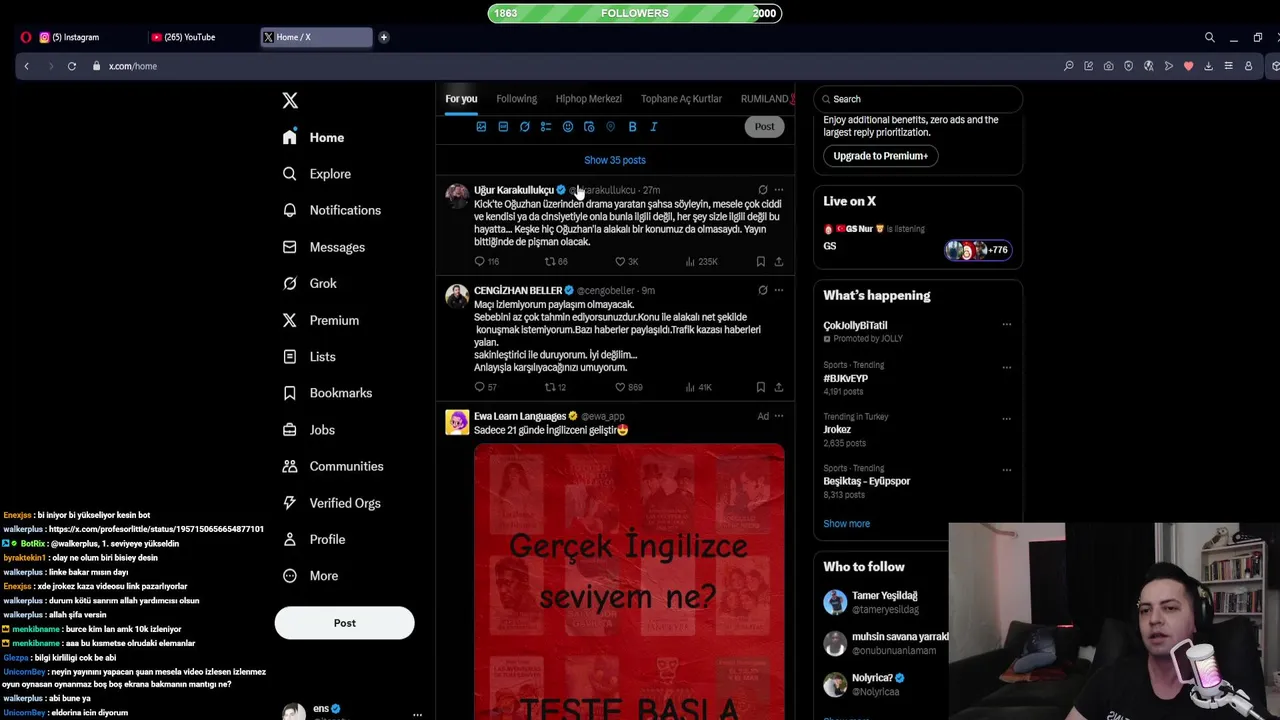
Task: Add a poll in the composer toolbar
Action: pos(546,127)
